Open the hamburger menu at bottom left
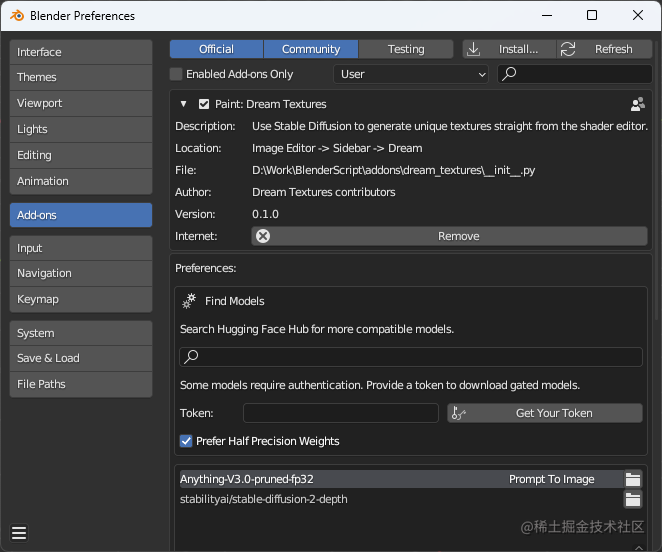This screenshot has height=552, width=662. point(19,533)
